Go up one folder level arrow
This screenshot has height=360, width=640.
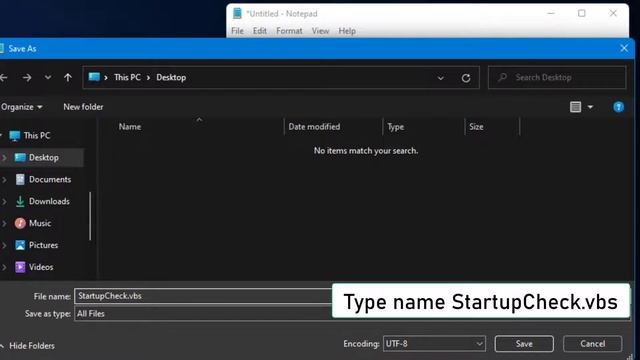pos(68,77)
